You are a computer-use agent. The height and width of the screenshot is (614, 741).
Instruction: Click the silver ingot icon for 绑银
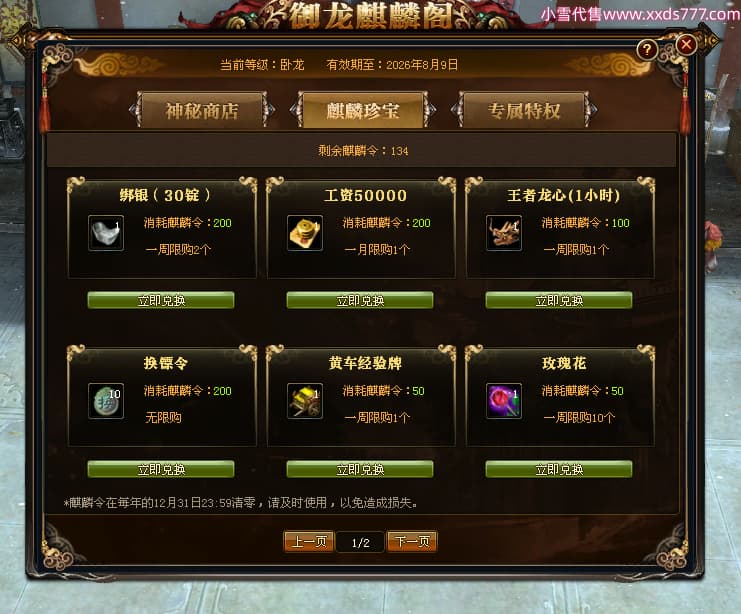pos(106,233)
